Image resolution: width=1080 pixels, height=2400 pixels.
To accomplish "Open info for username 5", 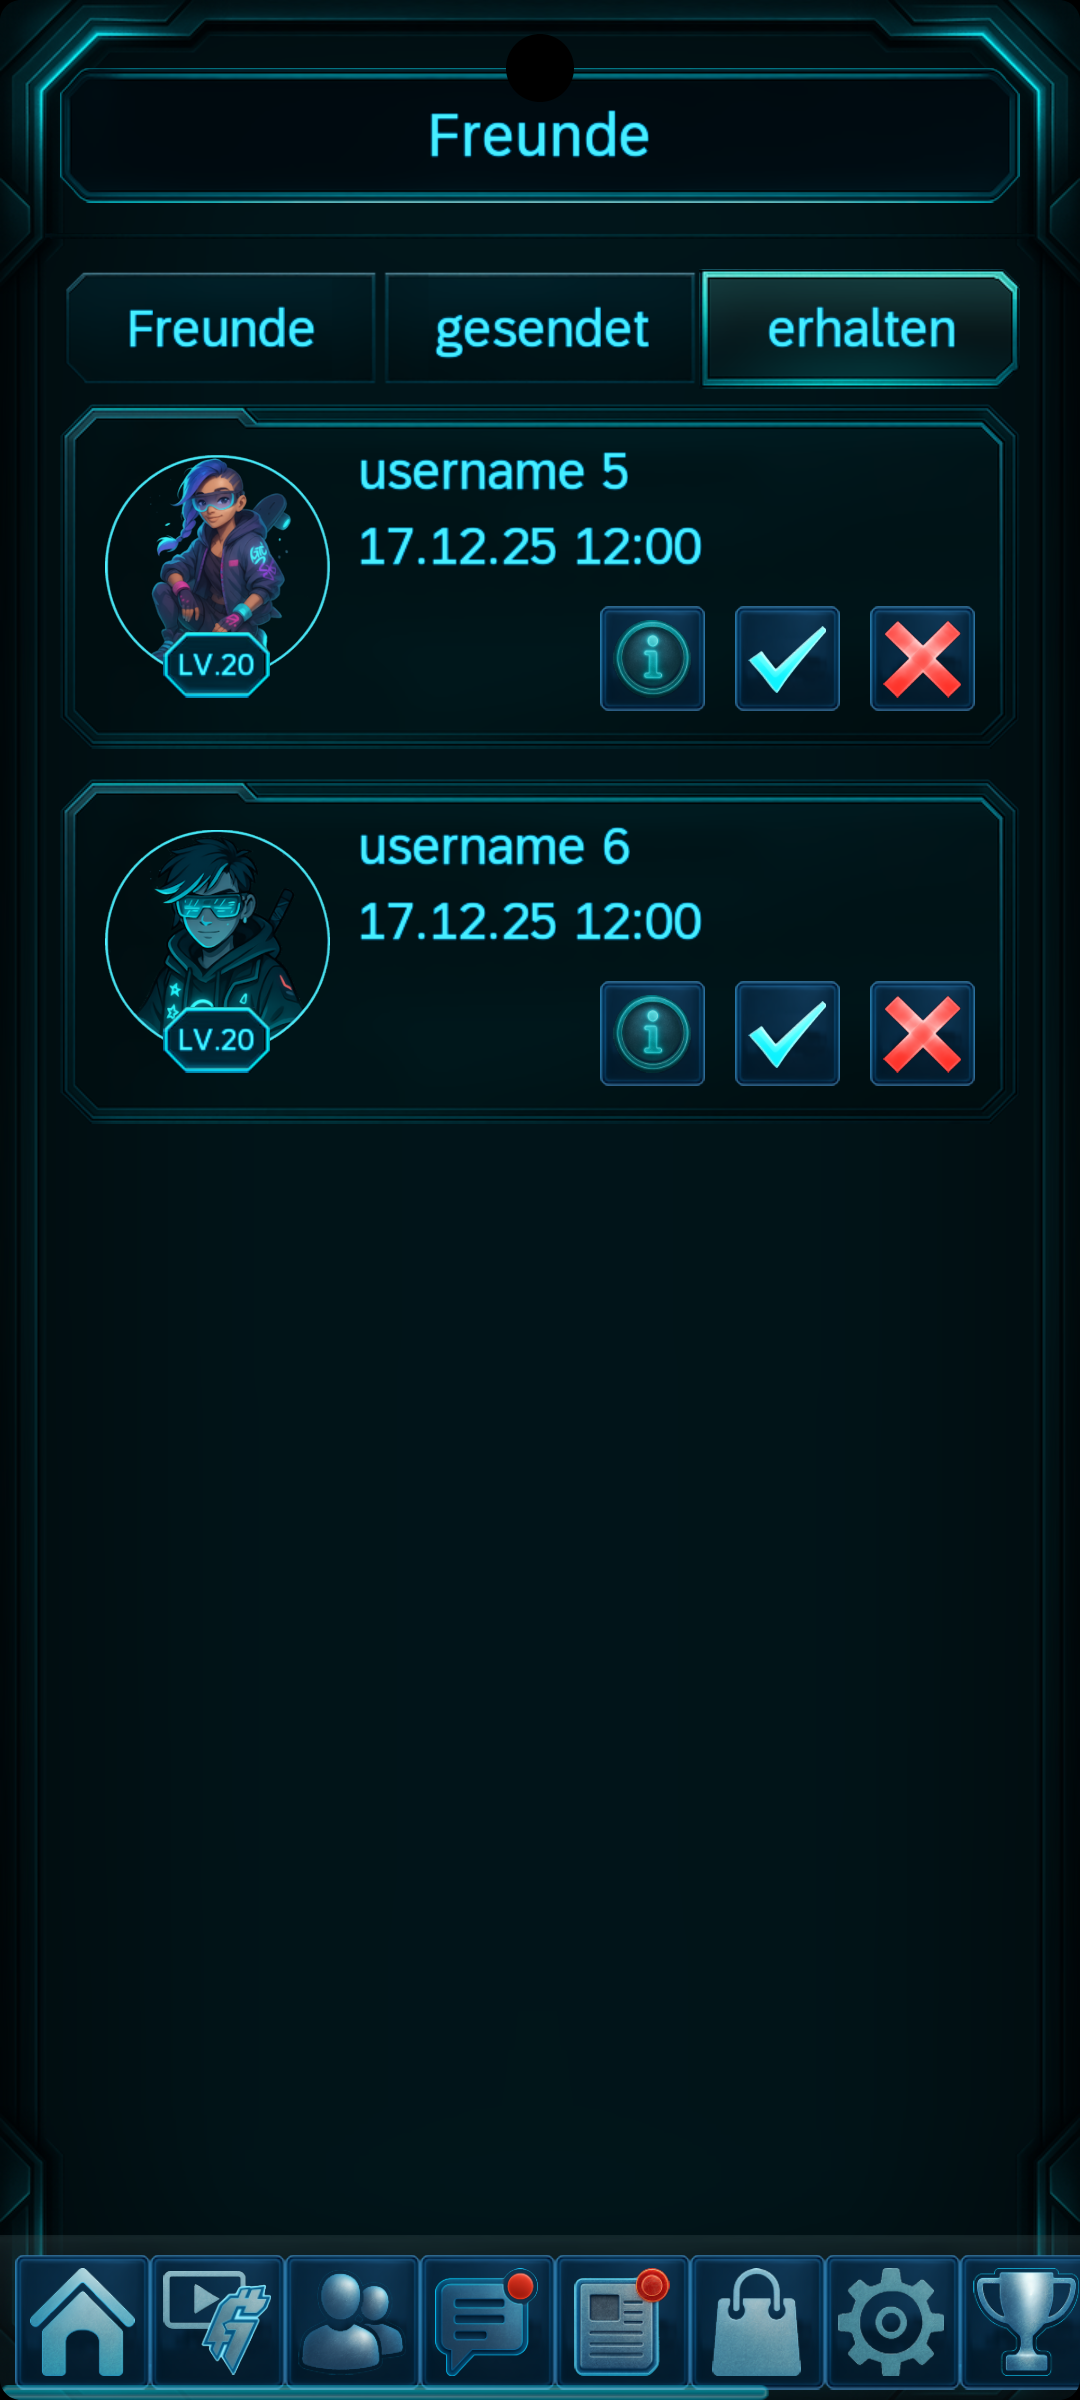I will (652, 659).
